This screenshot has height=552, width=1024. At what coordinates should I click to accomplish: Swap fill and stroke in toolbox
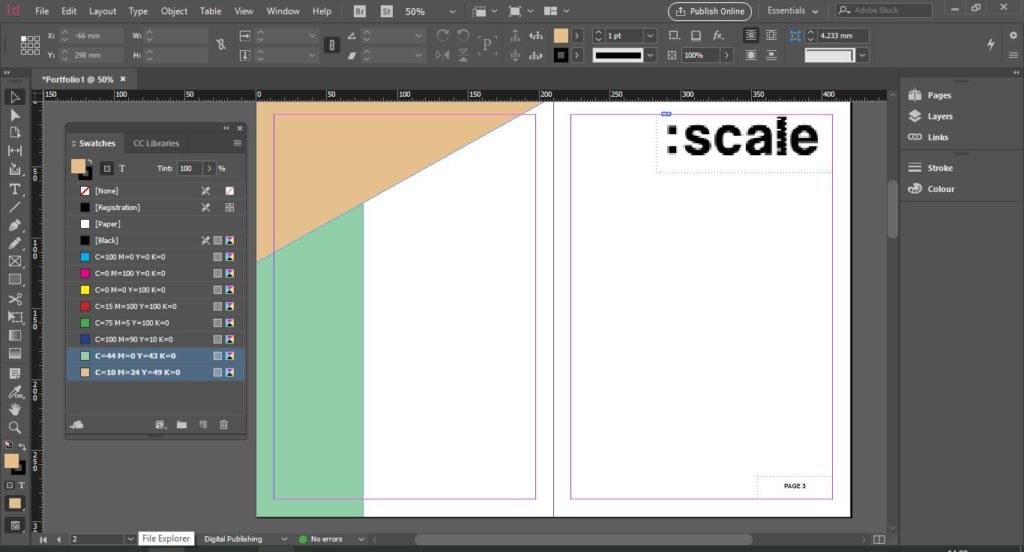point(22,446)
